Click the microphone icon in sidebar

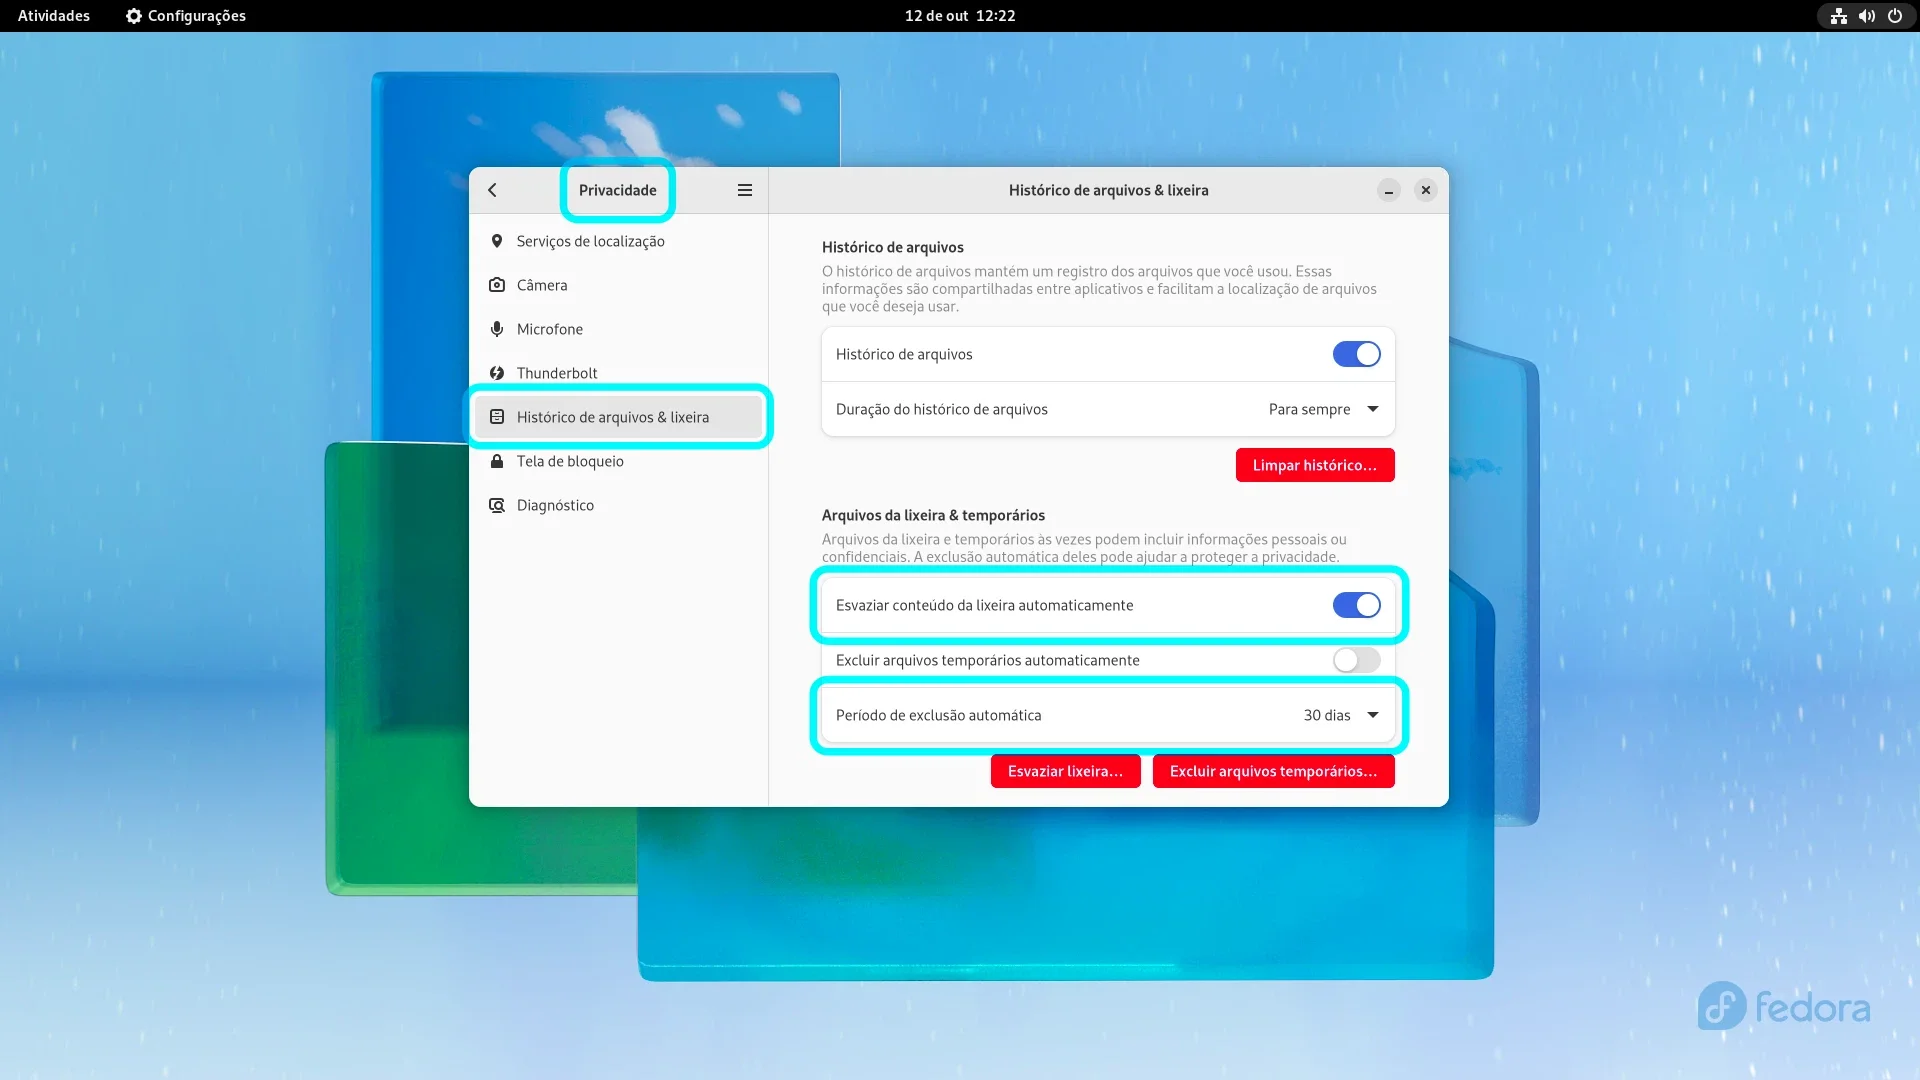(x=497, y=329)
